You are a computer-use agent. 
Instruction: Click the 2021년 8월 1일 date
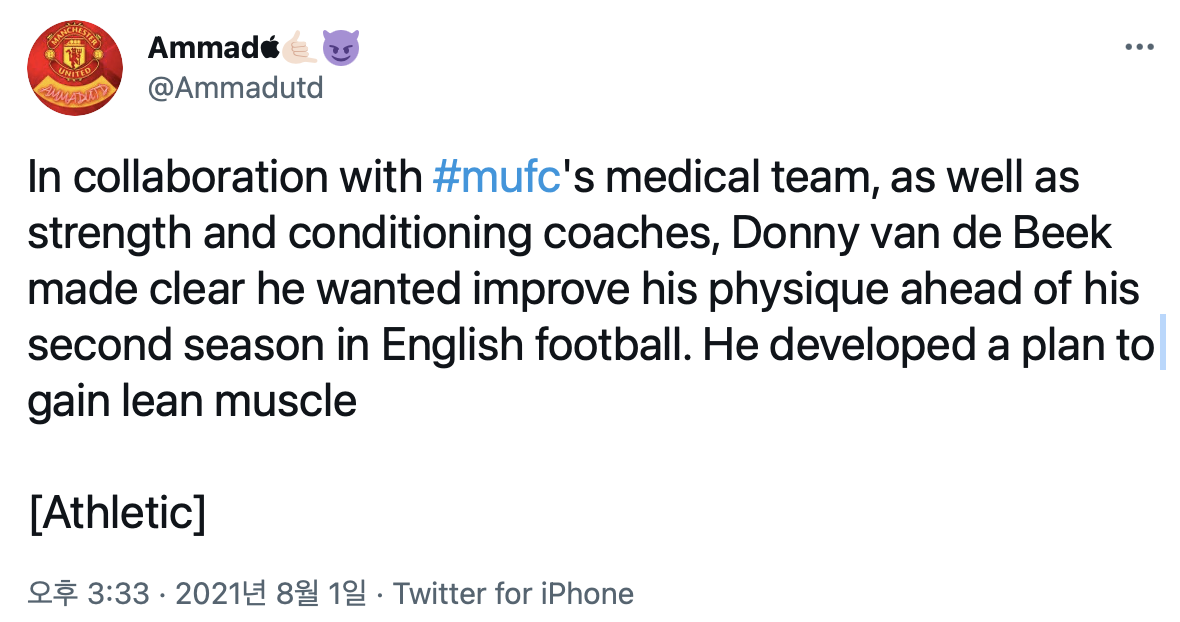(x=271, y=593)
